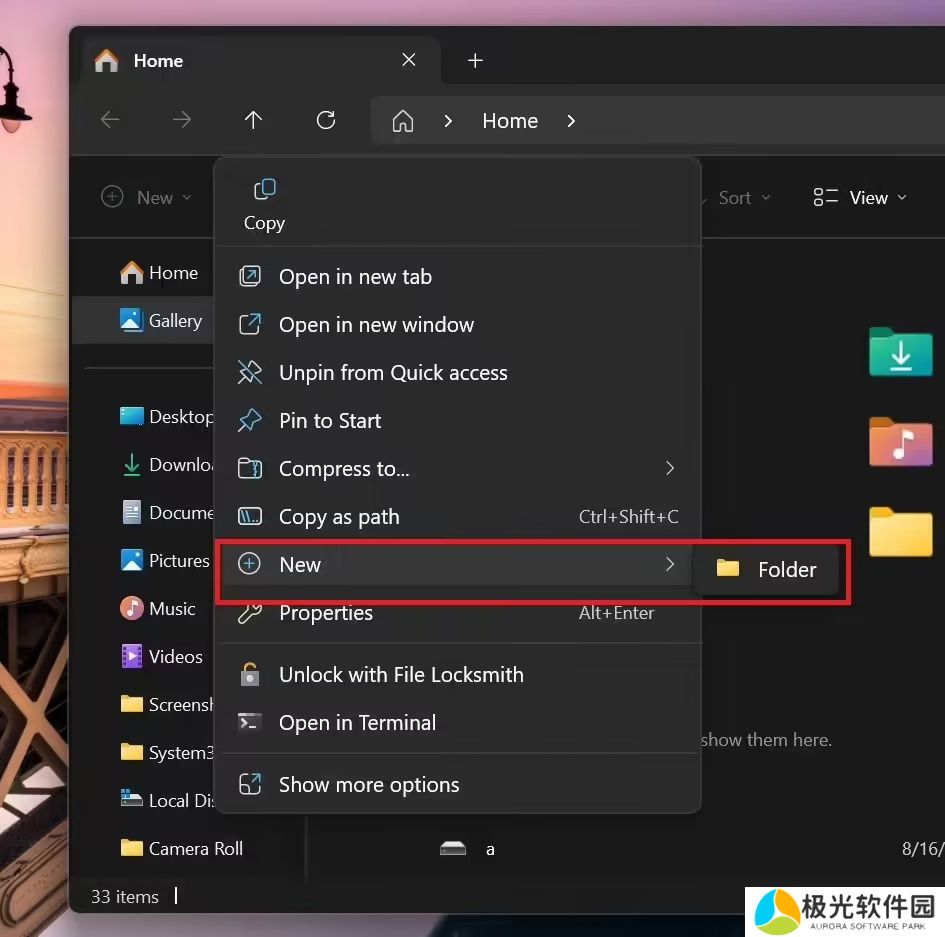Expand the New toolbar dropdown
The image size is (945, 937).
pyautogui.click(x=147, y=198)
